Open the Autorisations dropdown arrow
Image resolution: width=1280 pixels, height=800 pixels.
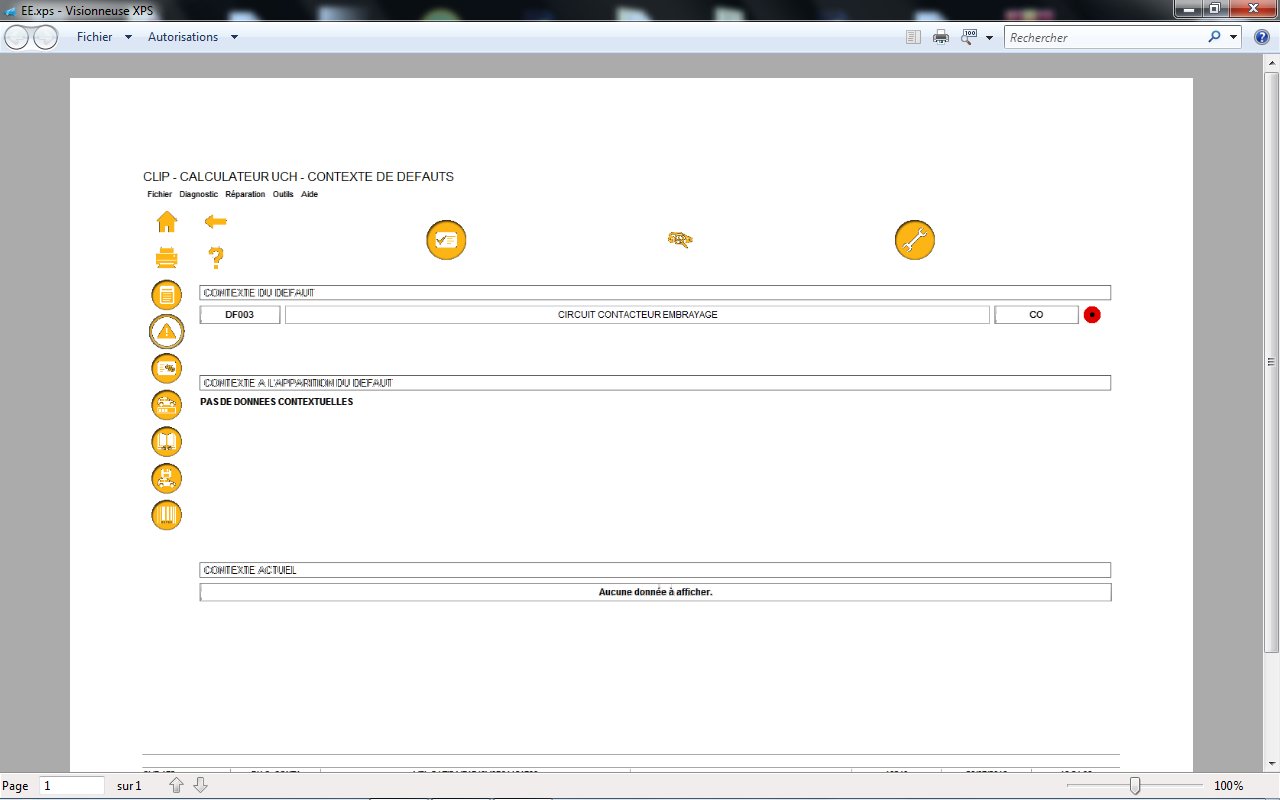(x=234, y=37)
